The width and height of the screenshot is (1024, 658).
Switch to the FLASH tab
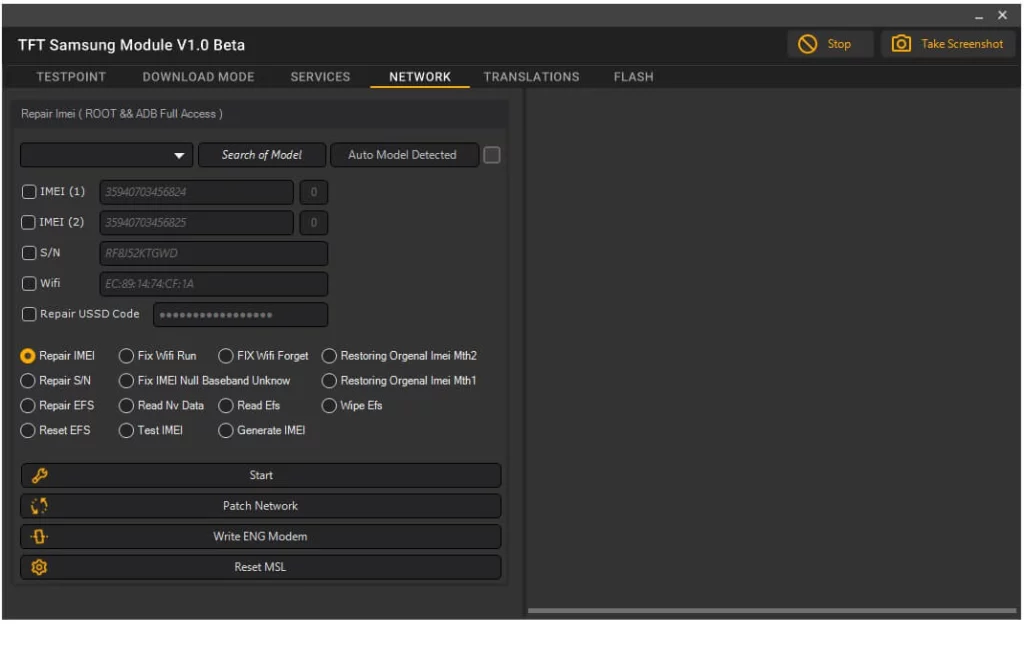tap(633, 77)
